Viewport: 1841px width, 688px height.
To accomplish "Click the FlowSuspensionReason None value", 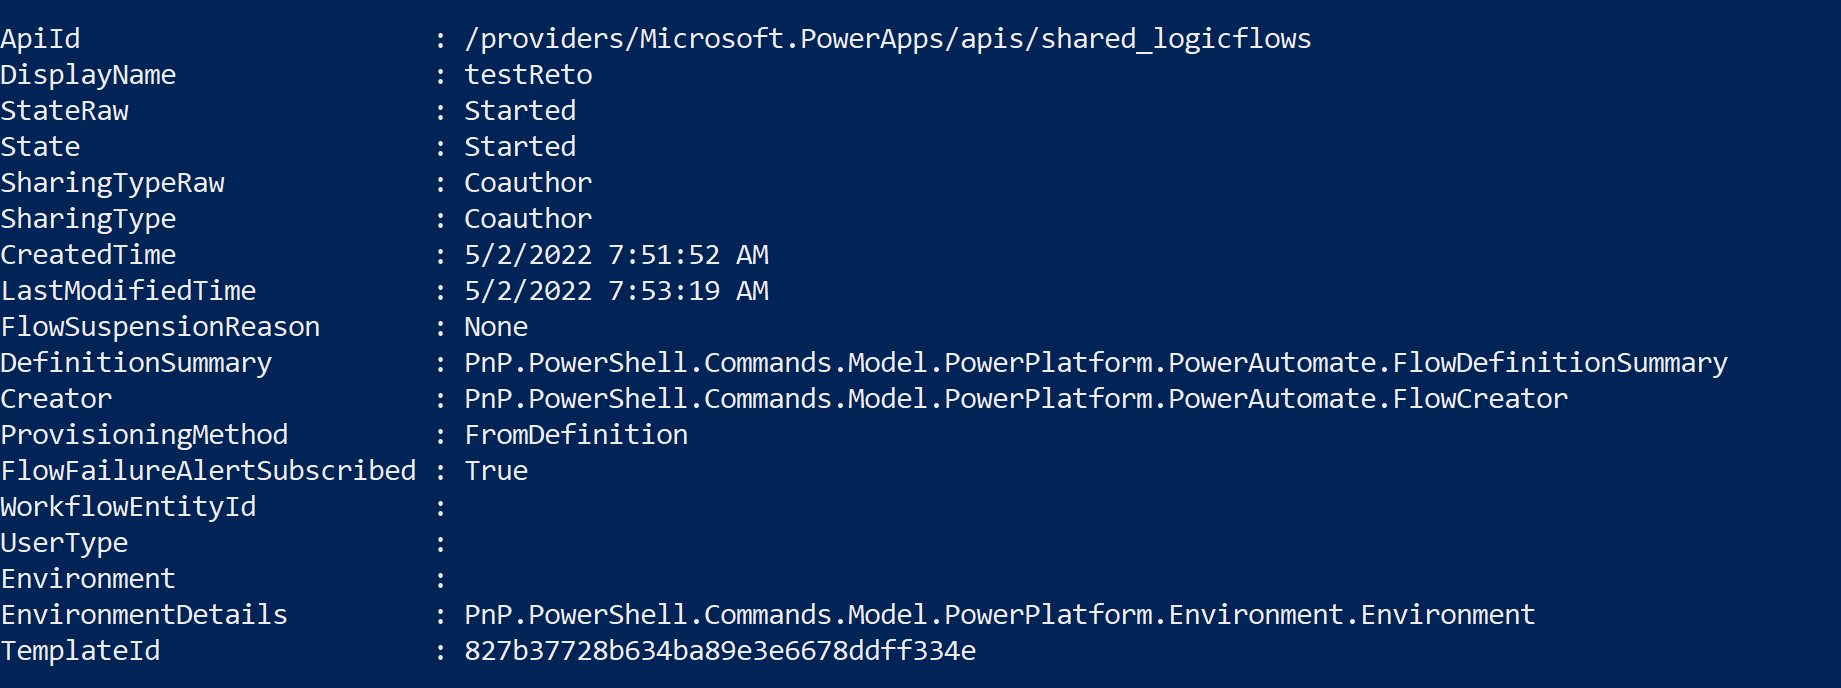I will [496, 327].
